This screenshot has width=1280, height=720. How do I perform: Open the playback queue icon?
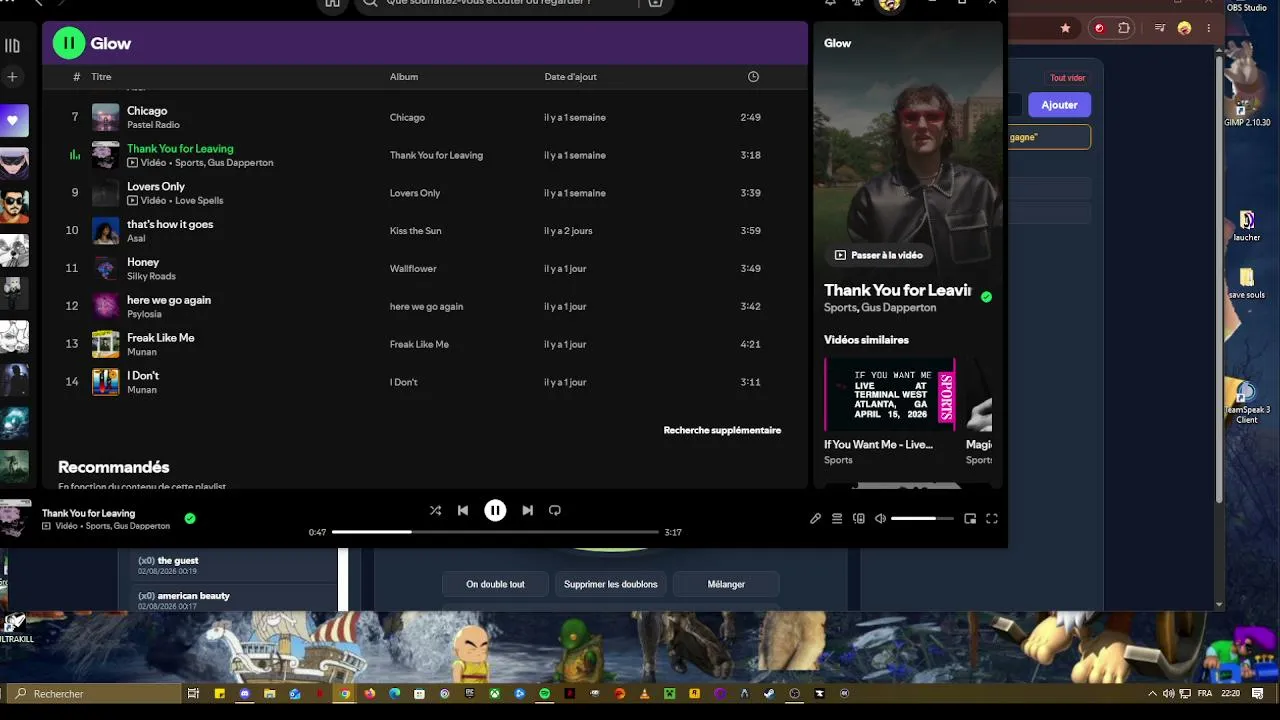tap(837, 518)
